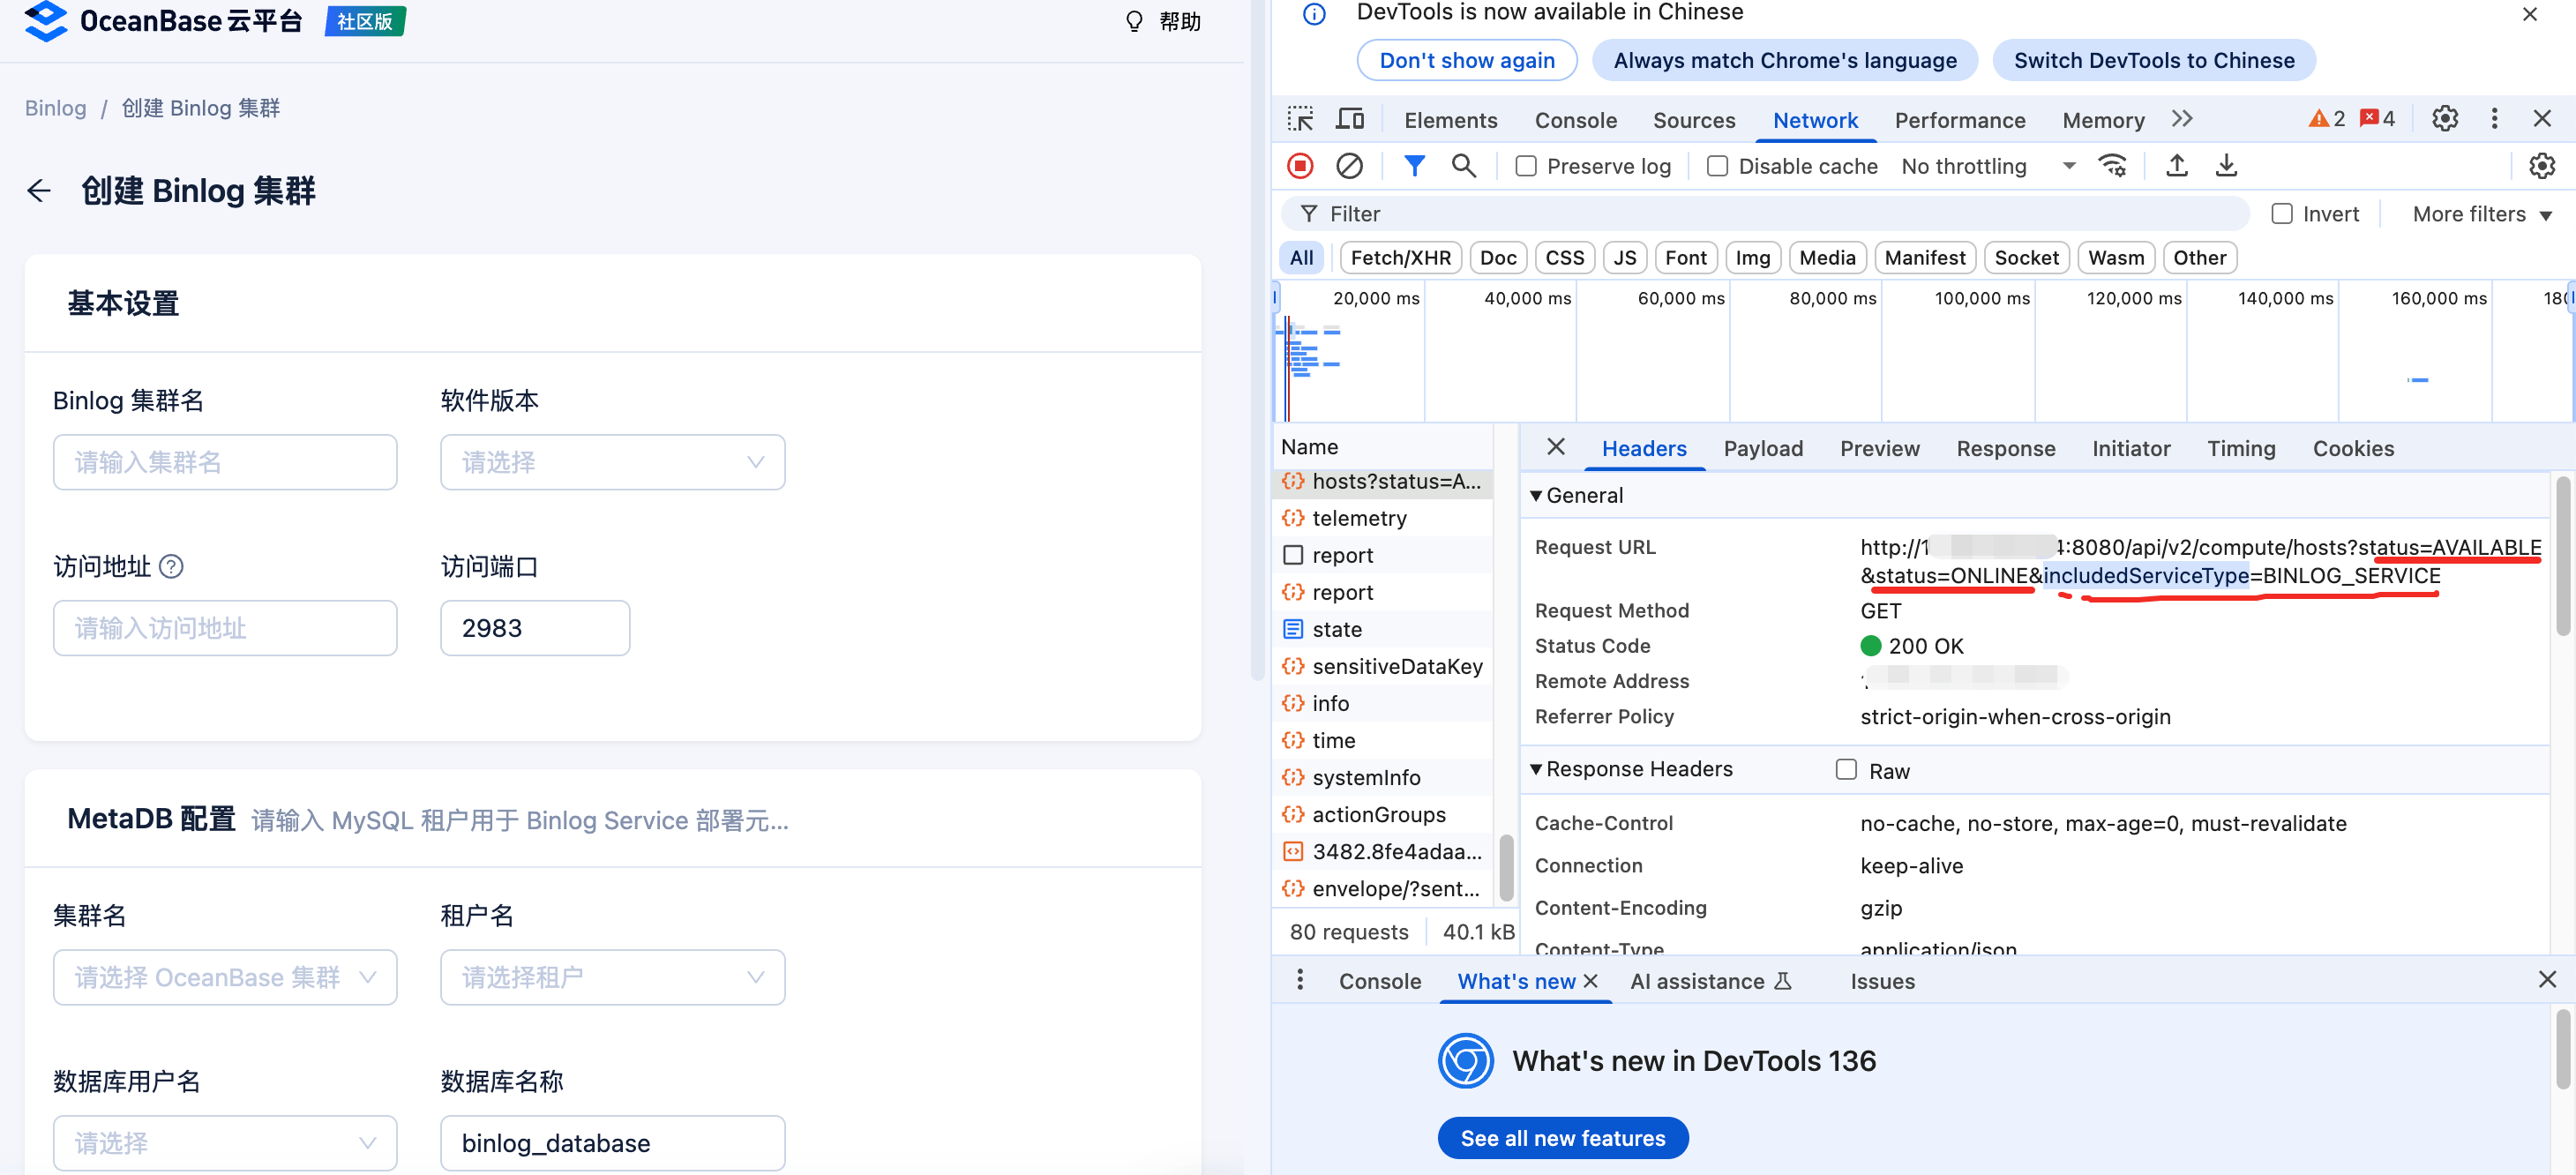This screenshot has width=2576, height=1175.
Task: Expand the More filters dropdown
Action: point(2482,214)
